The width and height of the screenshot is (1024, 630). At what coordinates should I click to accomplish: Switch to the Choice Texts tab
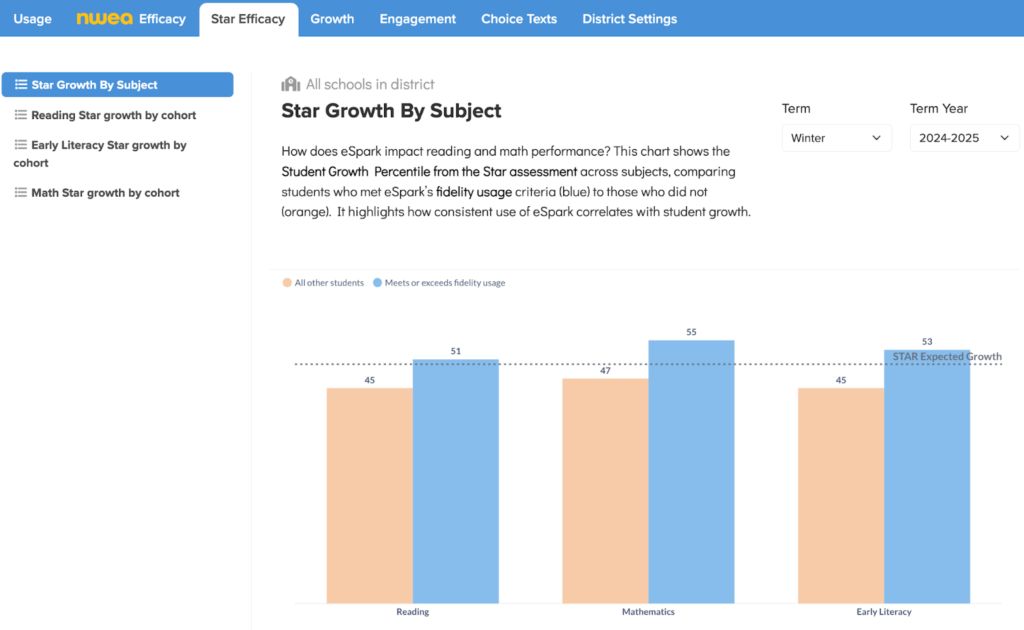519,19
